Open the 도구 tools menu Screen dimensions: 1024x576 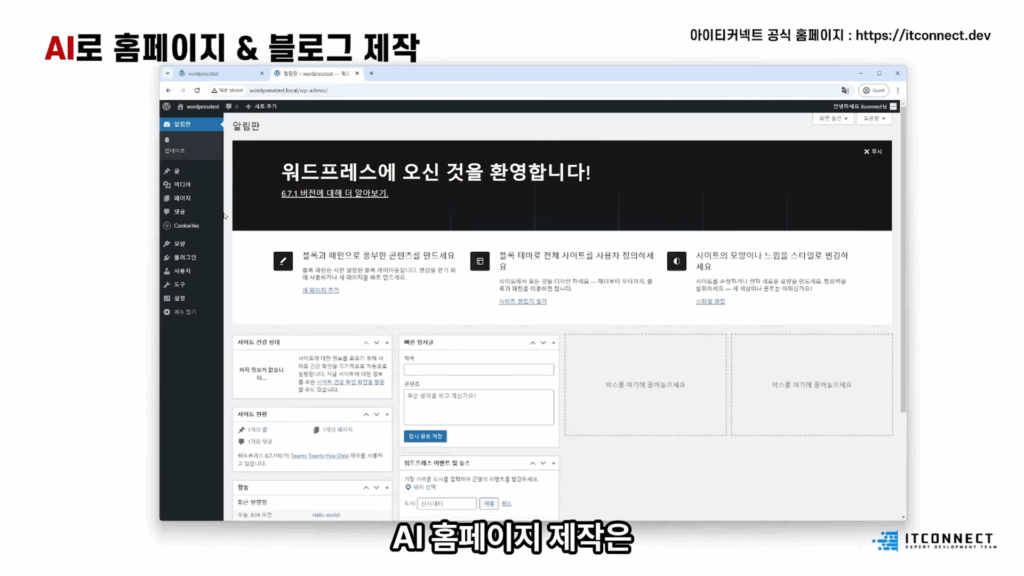click(191, 285)
